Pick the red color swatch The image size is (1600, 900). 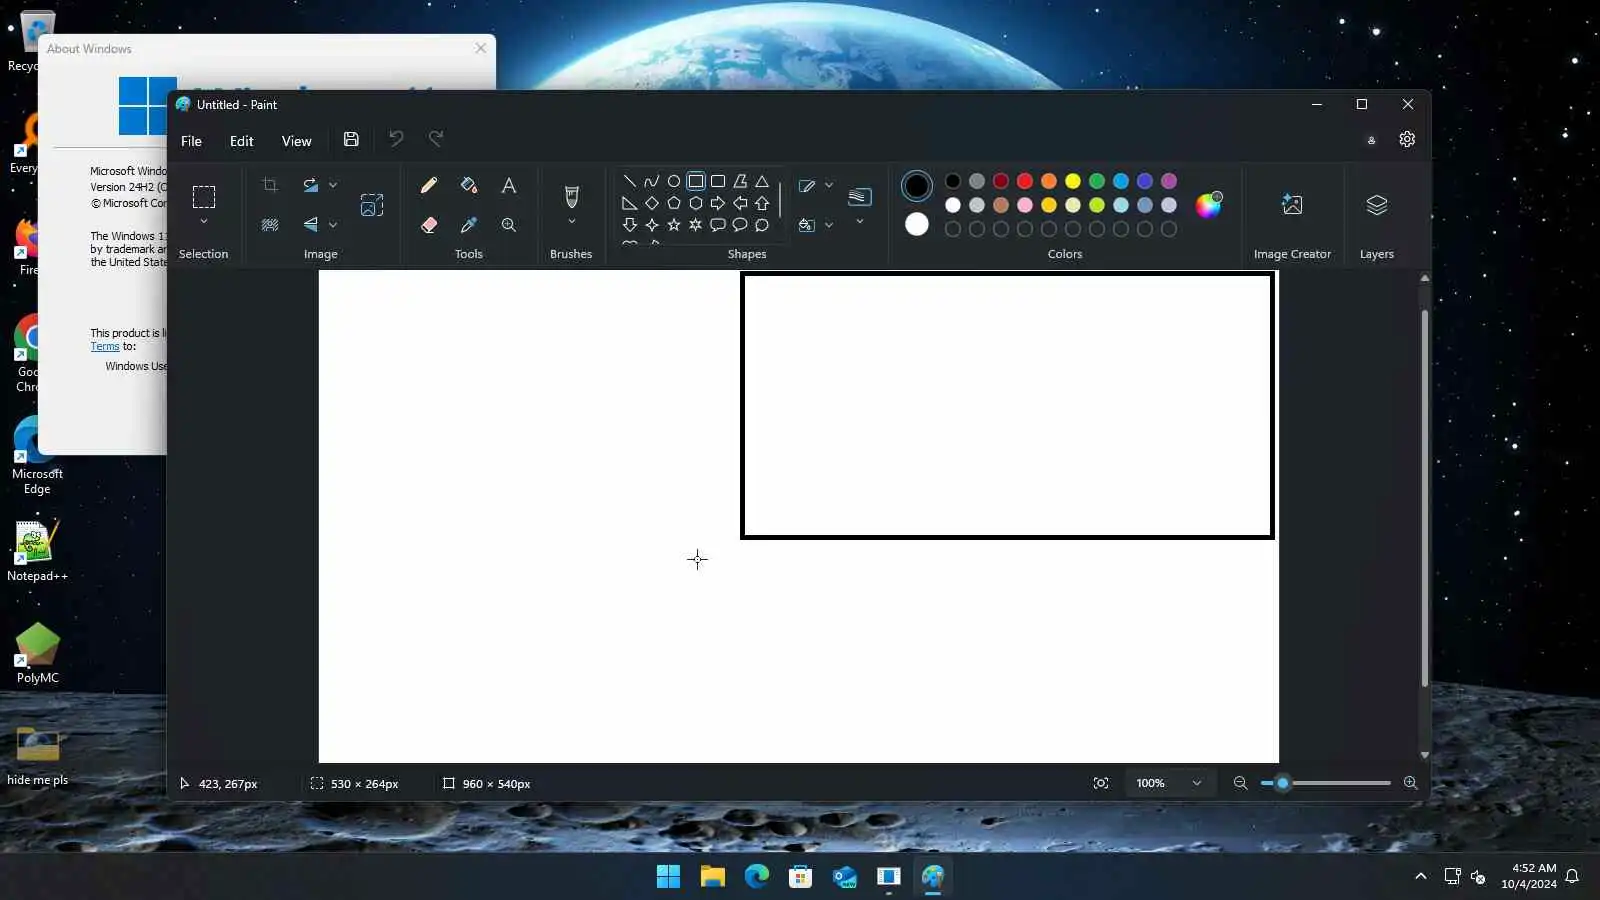point(1025,181)
